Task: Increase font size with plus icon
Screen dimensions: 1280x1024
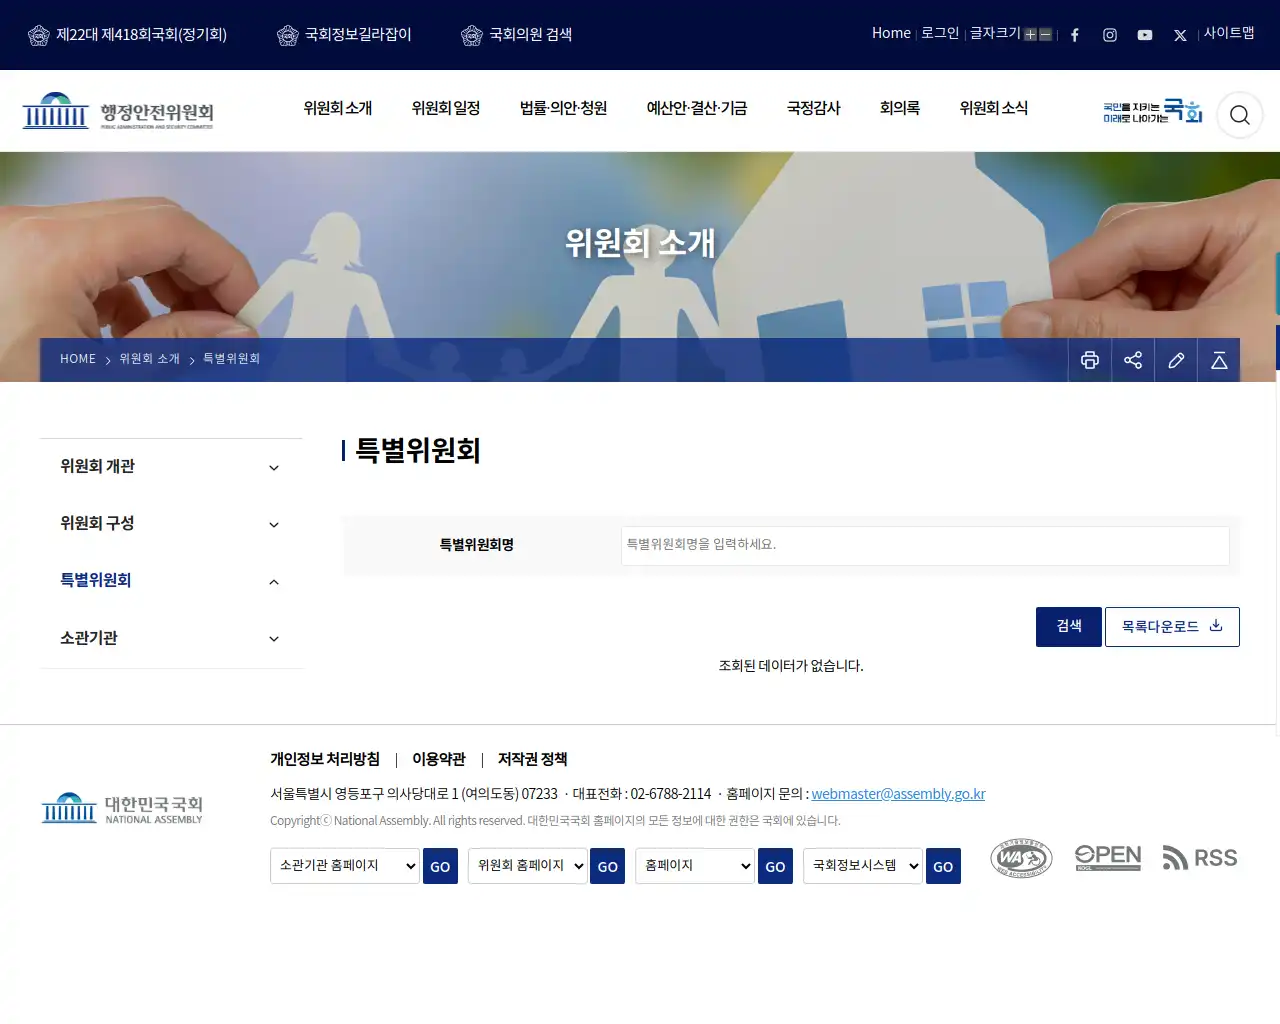Action: point(1030,34)
